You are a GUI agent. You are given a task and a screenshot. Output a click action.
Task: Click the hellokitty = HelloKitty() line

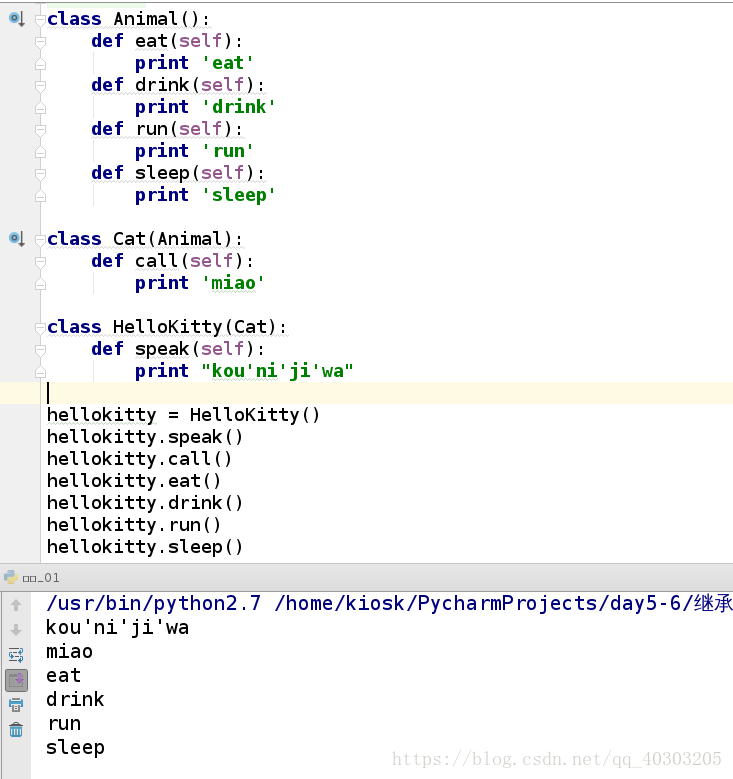[x=183, y=415]
